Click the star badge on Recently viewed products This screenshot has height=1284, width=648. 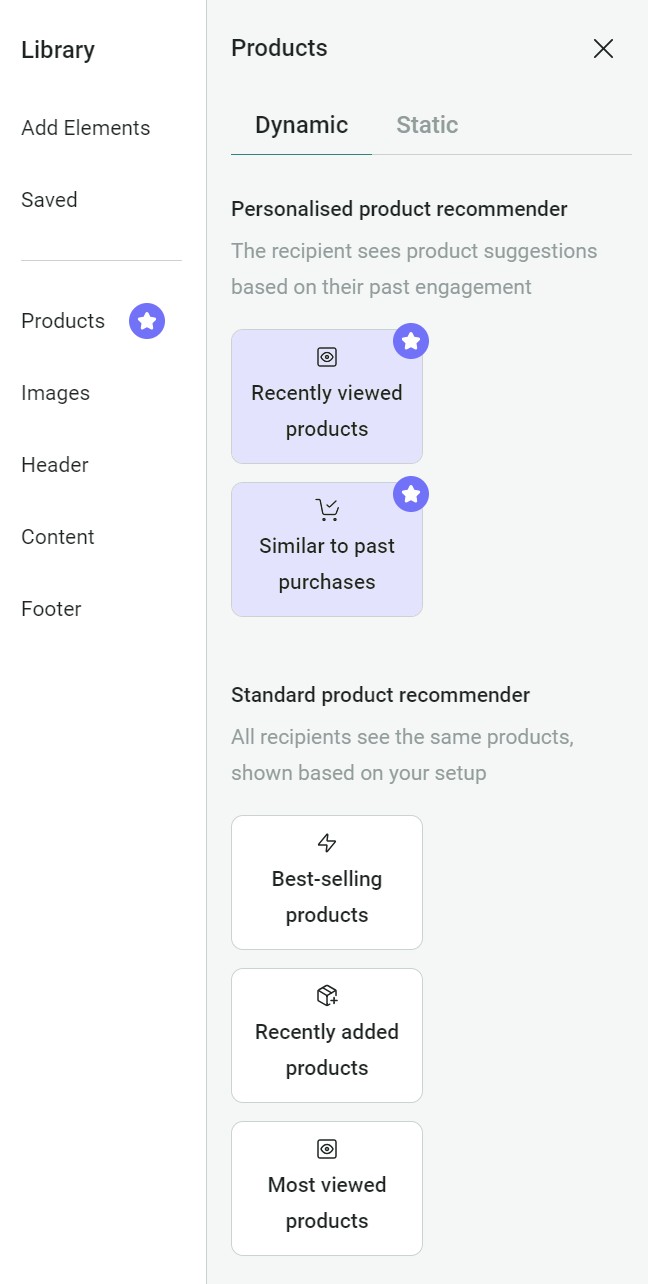[x=411, y=341]
